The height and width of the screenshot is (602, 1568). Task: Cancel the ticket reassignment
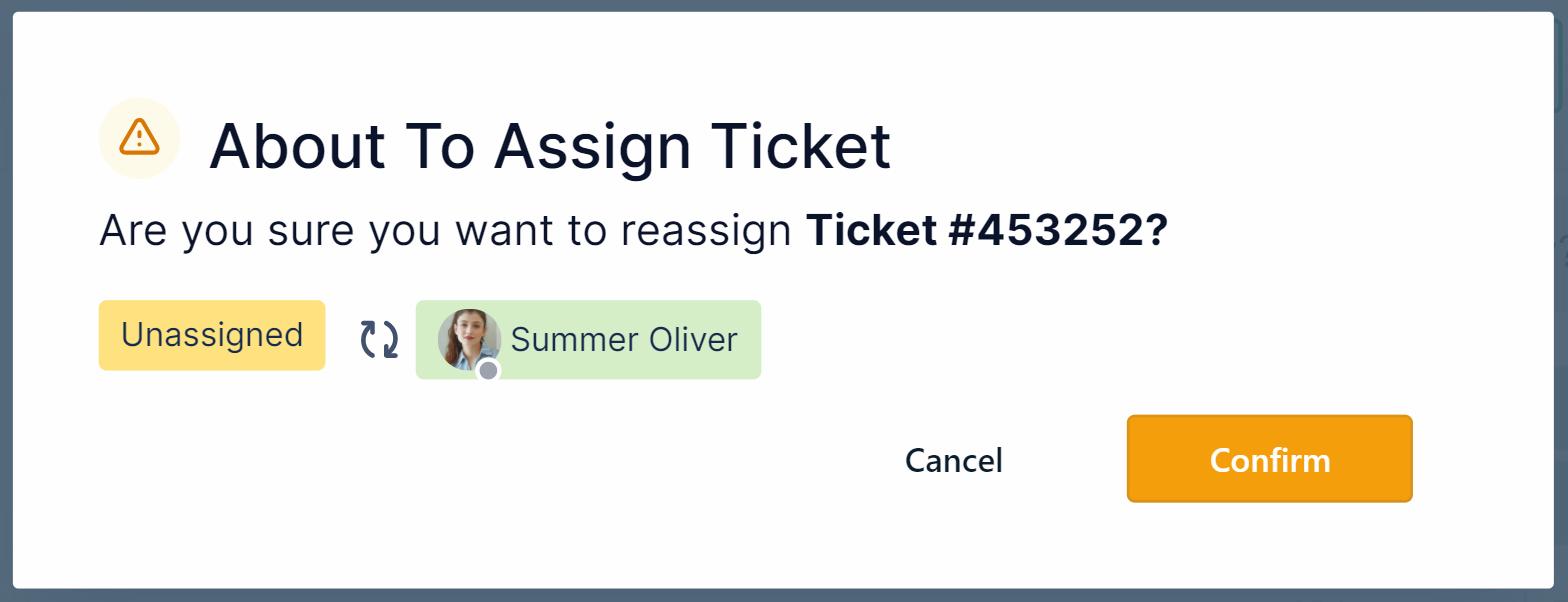coord(953,460)
